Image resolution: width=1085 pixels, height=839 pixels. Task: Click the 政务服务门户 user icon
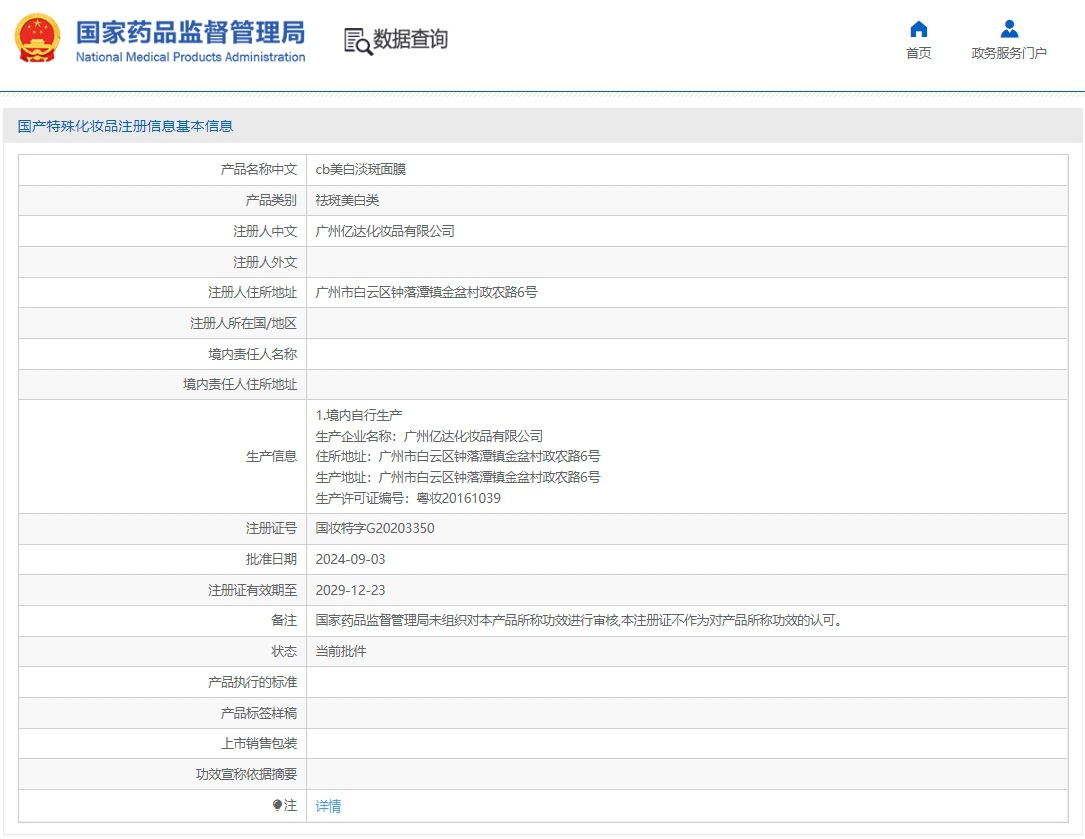coord(1009,29)
